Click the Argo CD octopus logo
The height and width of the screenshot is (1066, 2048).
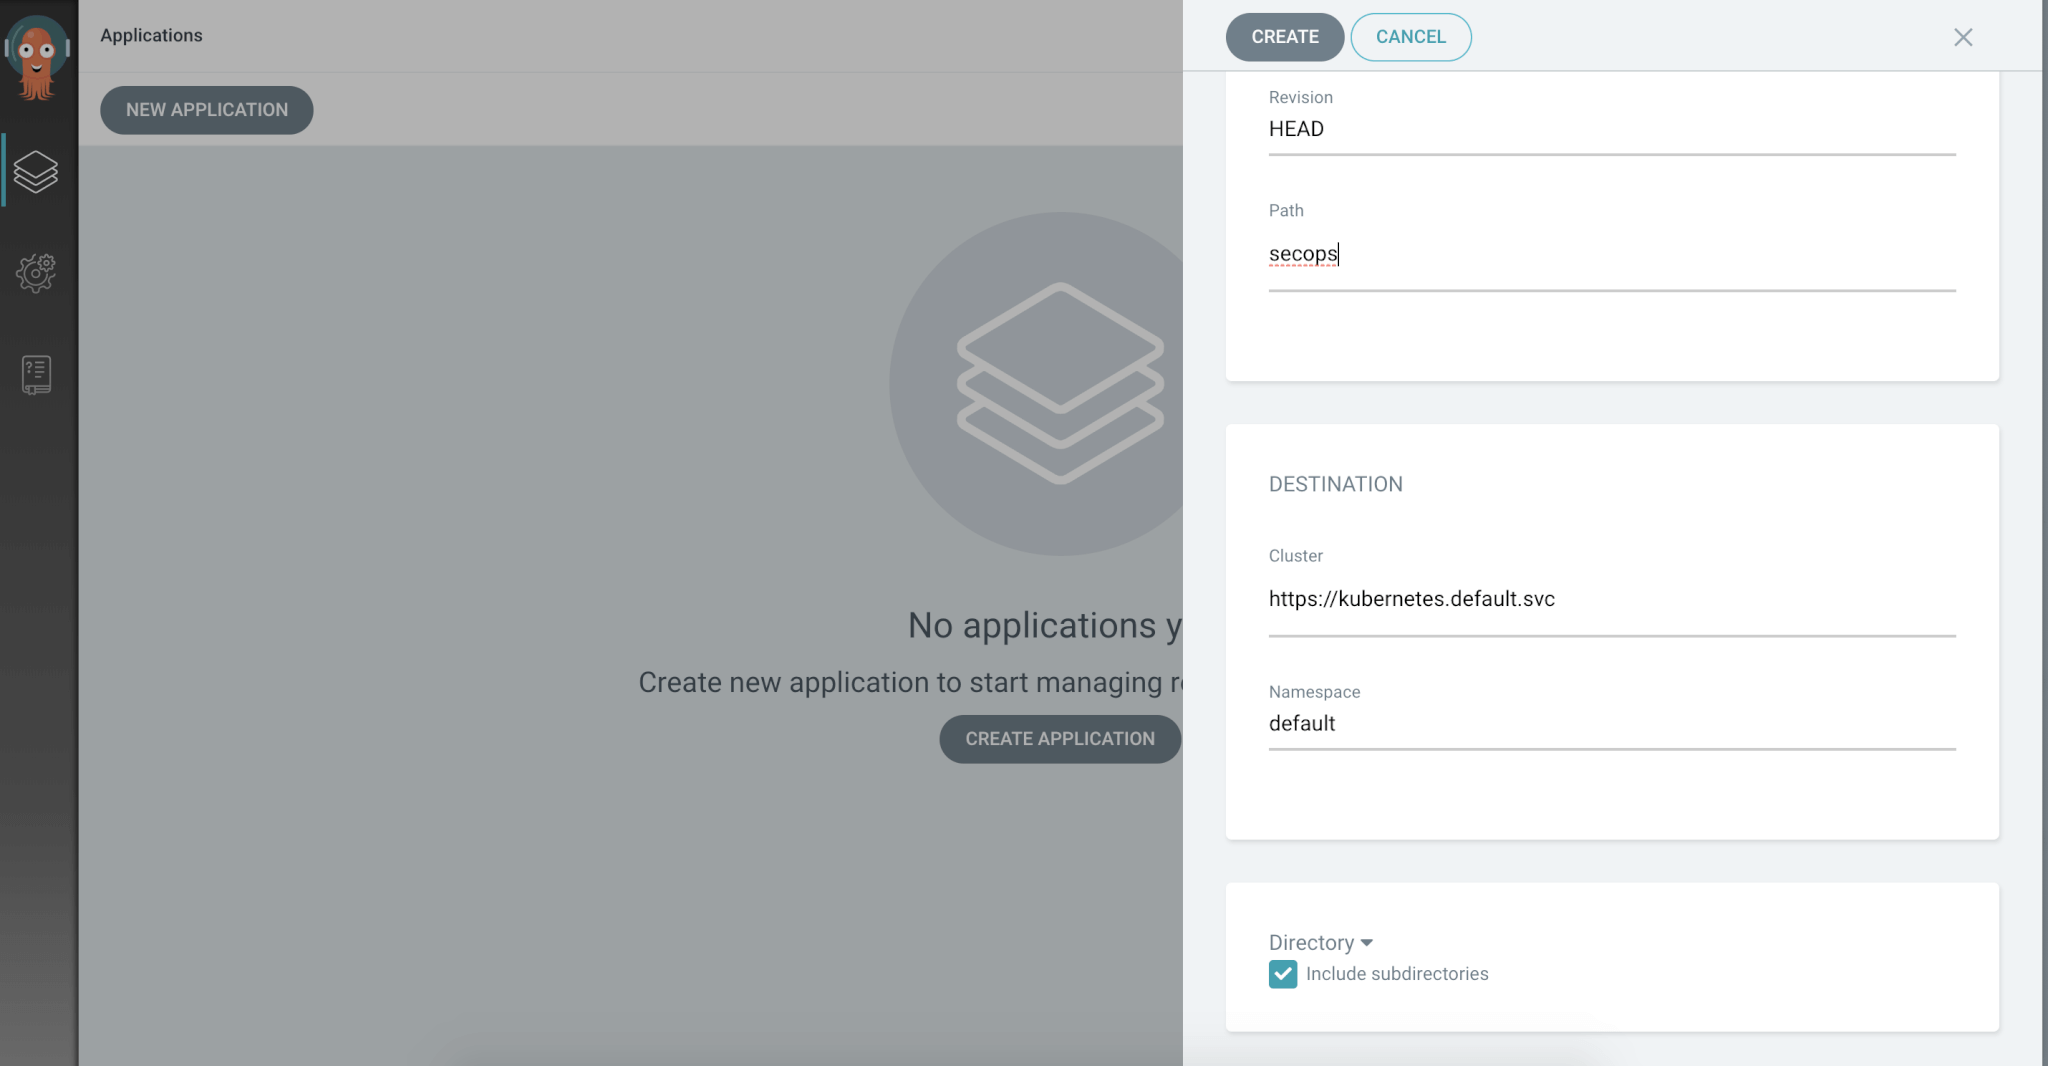click(37, 57)
